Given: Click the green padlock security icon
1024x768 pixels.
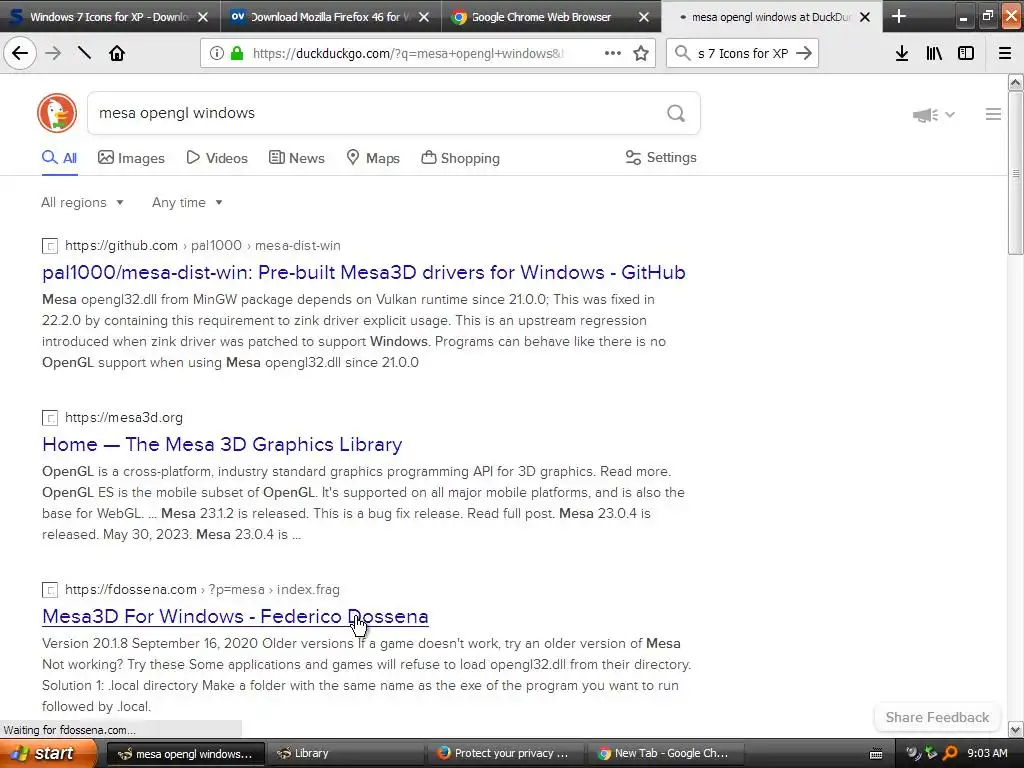Looking at the screenshot, I should point(236,53).
